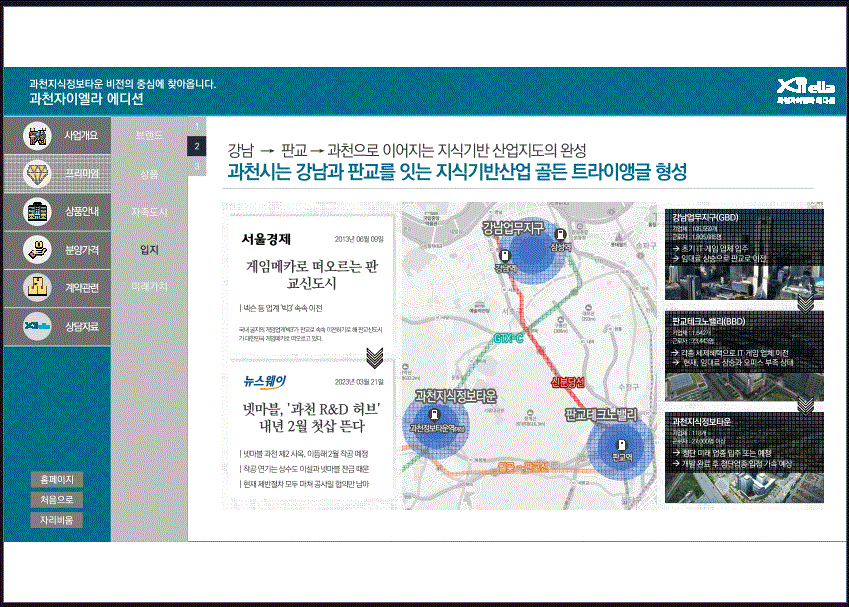The image size is (849, 607).
Task: Click the 판교역 station pin on map
Action: click(622, 445)
